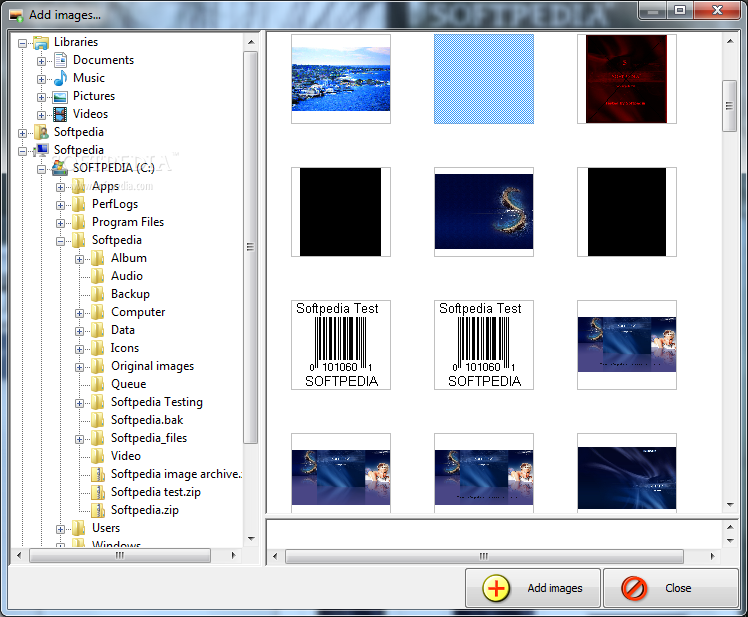This screenshot has height=617, width=748.
Task: Expand the Music library node
Action: pos(41,79)
